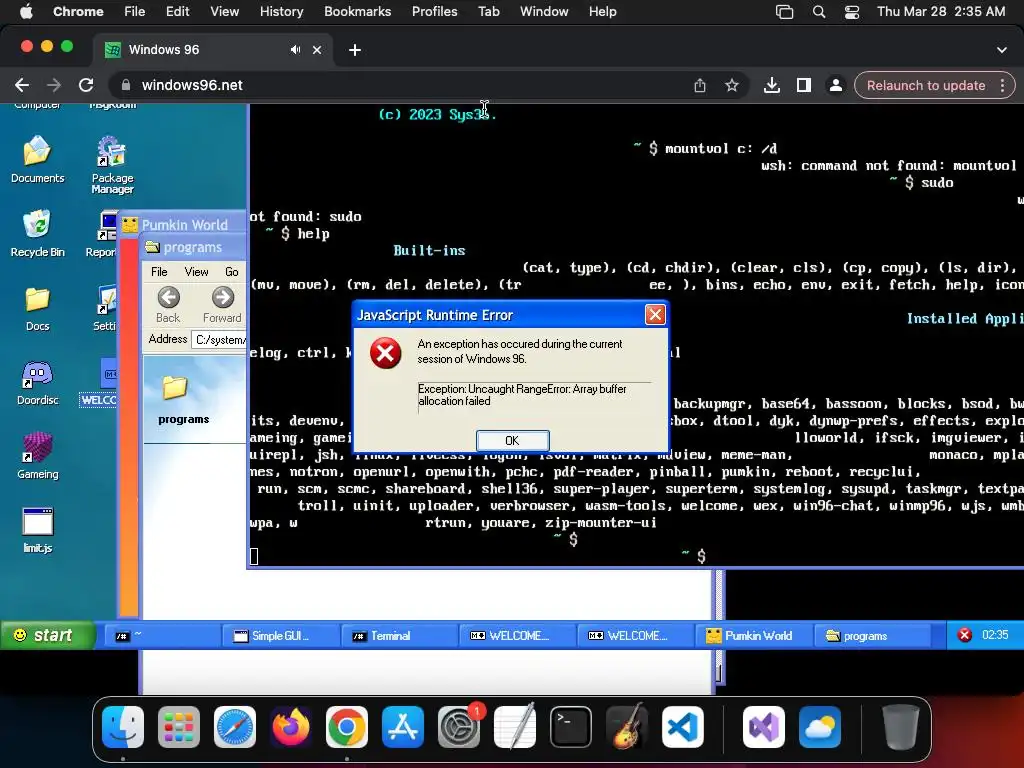
Task: Open the Docs folder desktop icon
Action: coord(37,308)
